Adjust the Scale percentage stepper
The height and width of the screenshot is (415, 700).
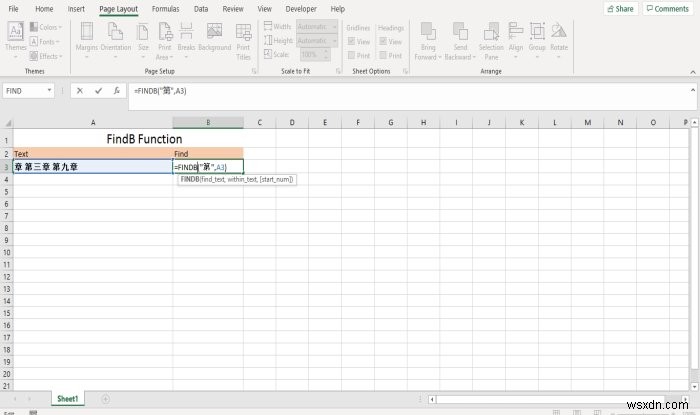pos(326,55)
